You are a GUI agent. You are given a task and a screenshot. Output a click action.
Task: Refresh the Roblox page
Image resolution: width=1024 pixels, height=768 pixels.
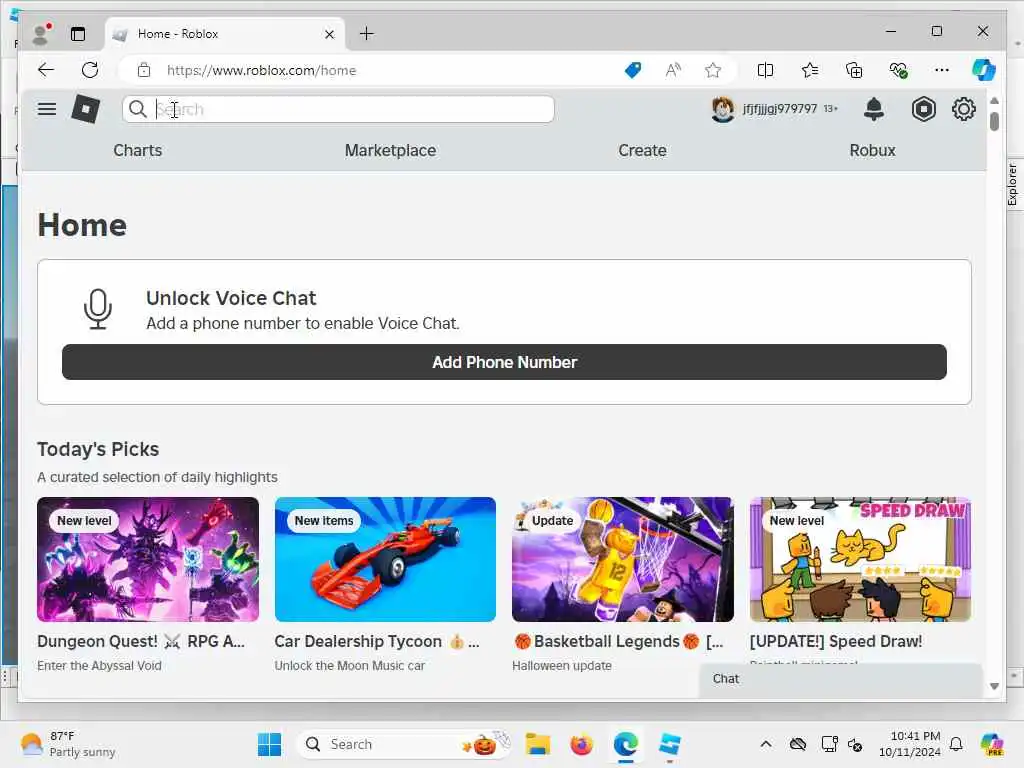[x=90, y=70]
